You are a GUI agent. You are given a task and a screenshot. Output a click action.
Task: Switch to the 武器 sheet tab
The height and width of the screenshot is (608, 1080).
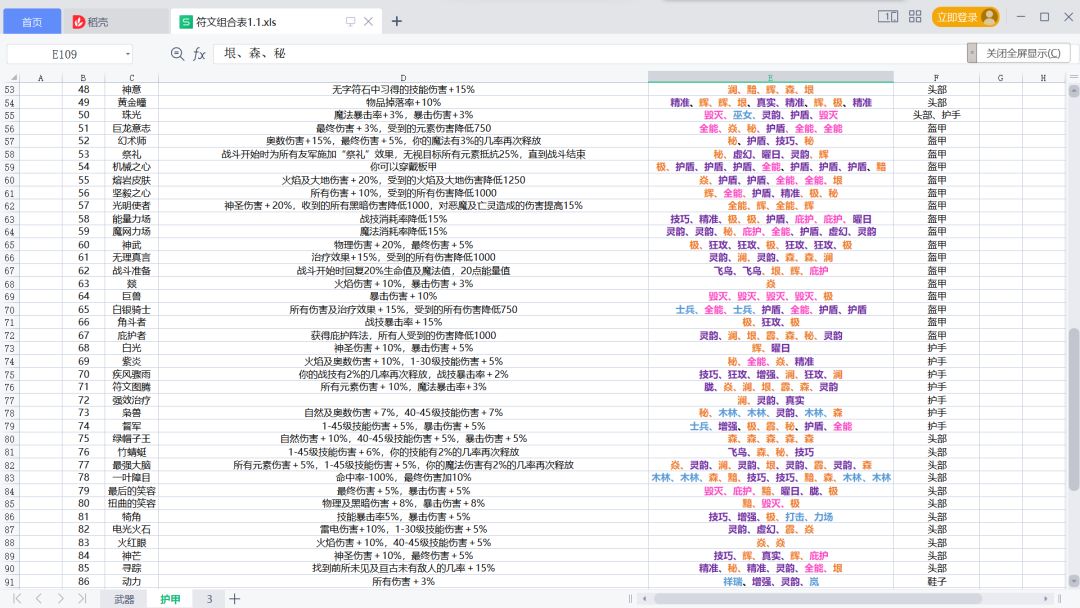click(124, 599)
